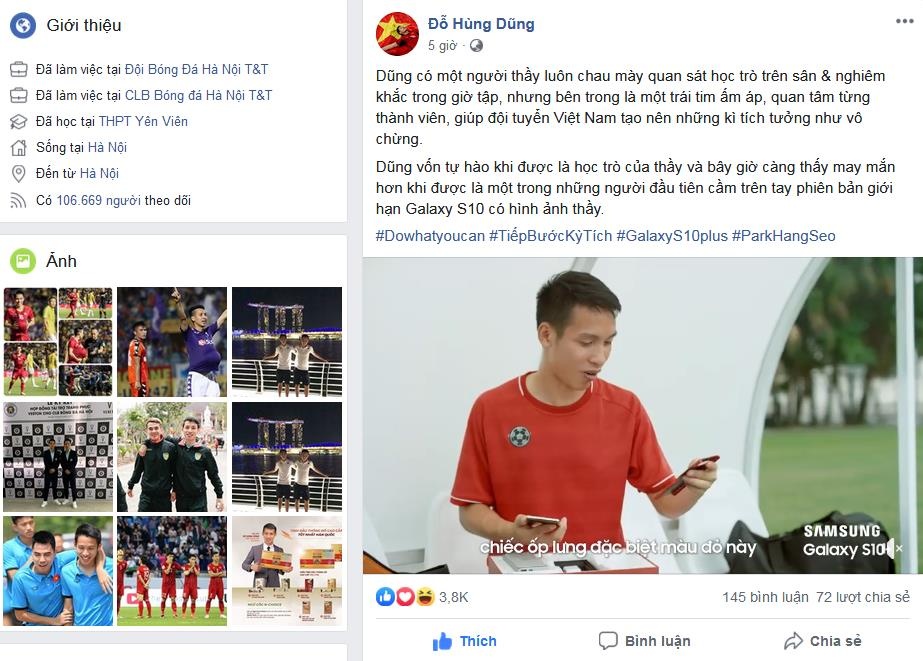Open the #GalaxyS10plus hashtag
Screen dimensions: 923x661
(672, 236)
